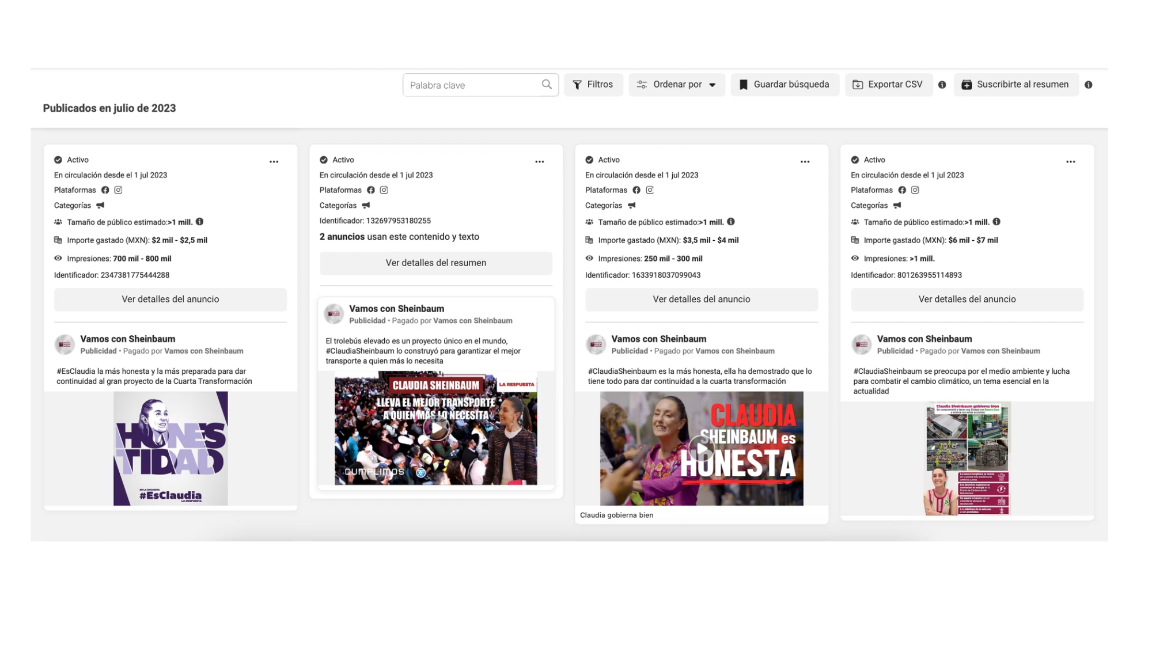Click the impressions eye icon on the fourth ad
Screen dimensions: 1152x648
click(x=854, y=256)
